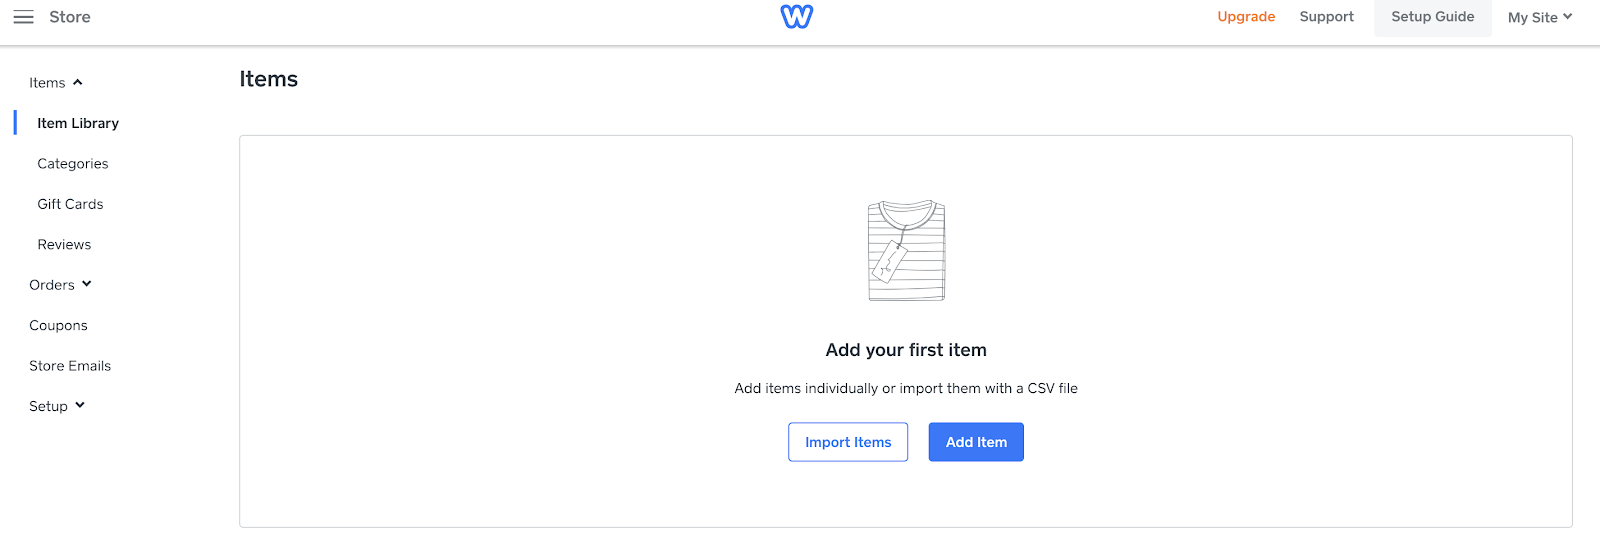Screen dimensions: 1600x556
Task: Click the Upgrade link
Action: click(1246, 17)
